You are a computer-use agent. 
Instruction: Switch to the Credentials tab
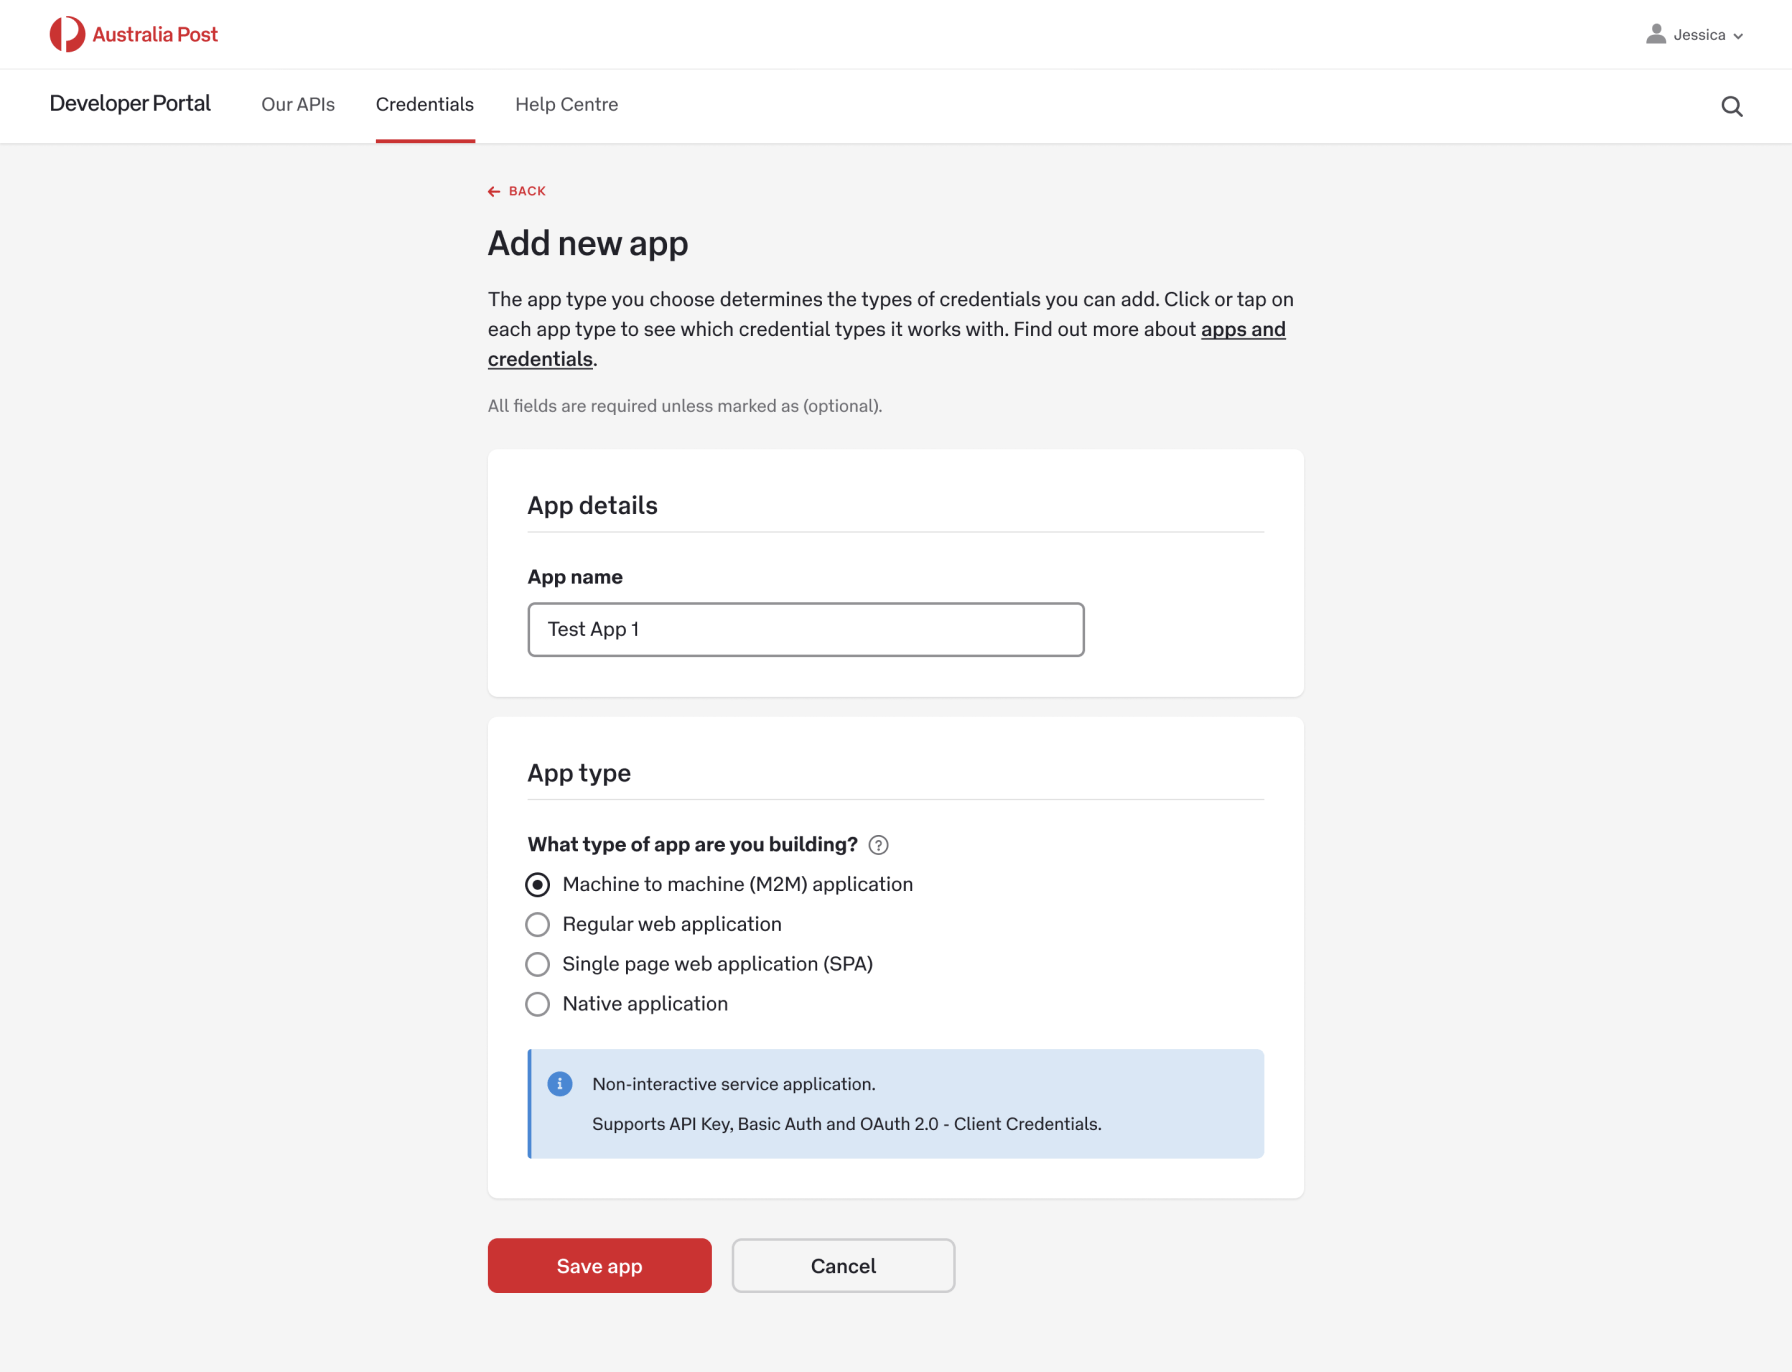[425, 105]
